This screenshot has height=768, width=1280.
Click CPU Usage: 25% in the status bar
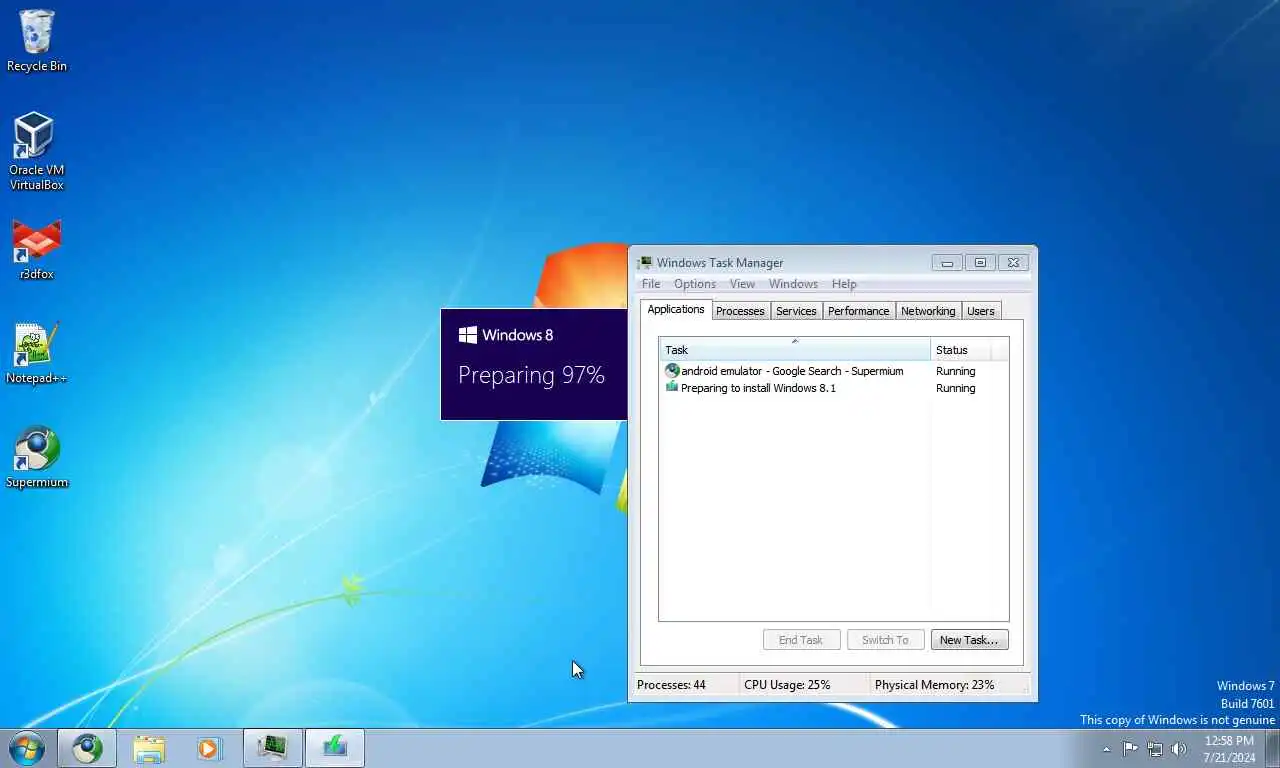point(787,685)
